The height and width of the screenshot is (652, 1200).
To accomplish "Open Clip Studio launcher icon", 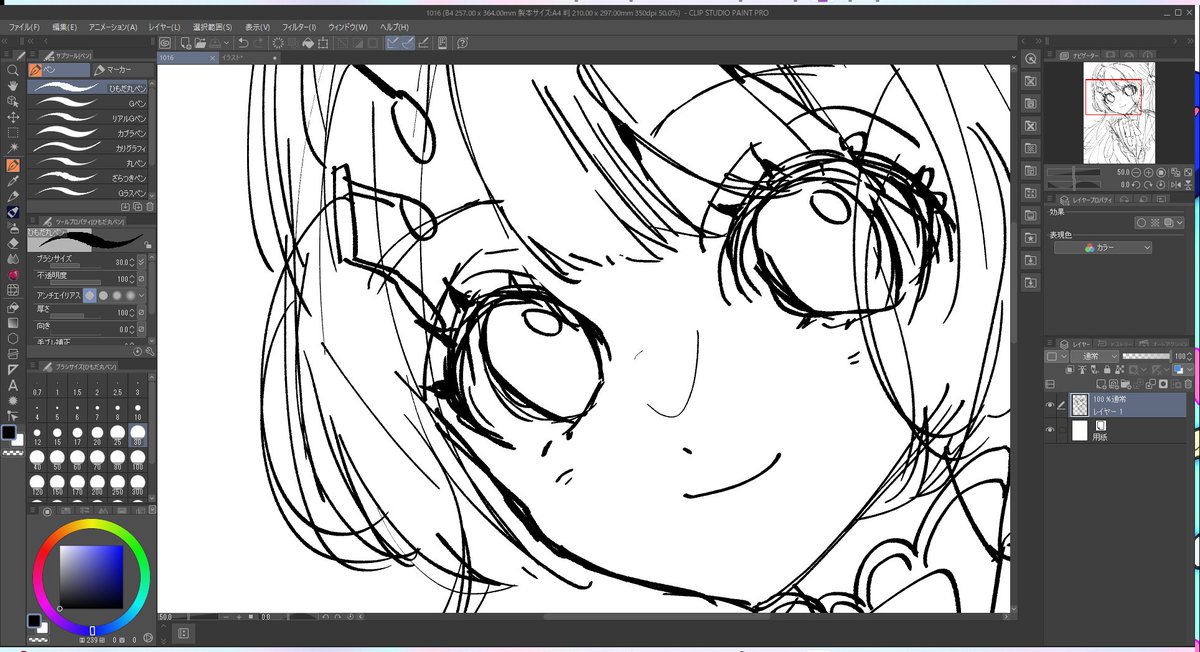I will click(164, 43).
